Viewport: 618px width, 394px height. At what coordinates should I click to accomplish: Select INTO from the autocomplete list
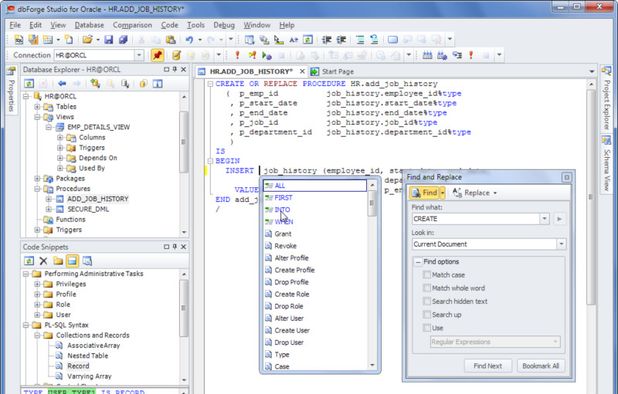coord(315,210)
